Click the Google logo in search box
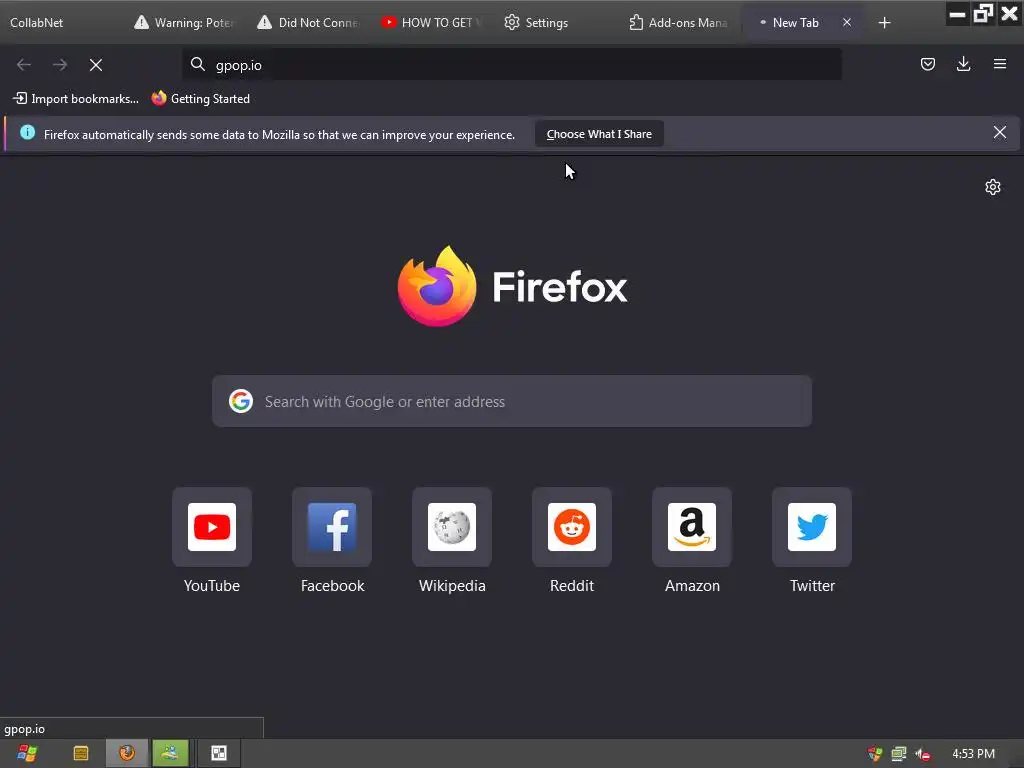1024x768 pixels. (x=241, y=401)
